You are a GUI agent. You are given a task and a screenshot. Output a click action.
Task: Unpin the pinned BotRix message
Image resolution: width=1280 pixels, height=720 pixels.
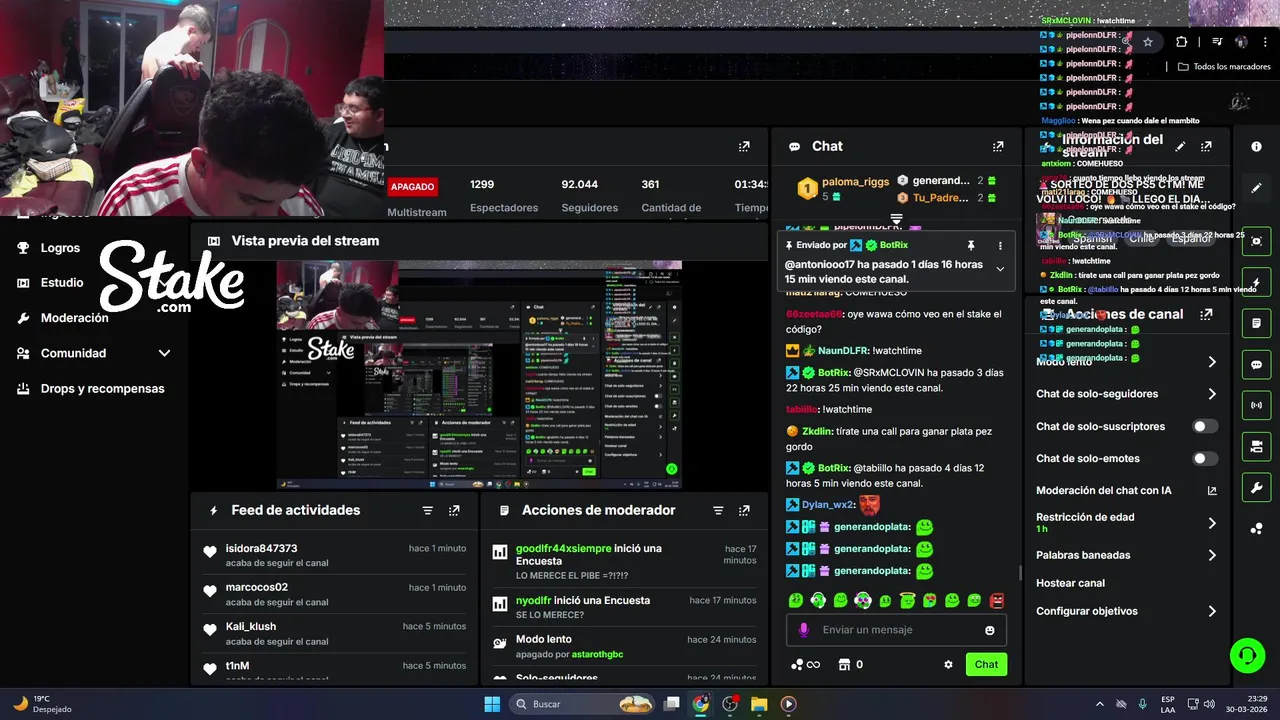click(x=970, y=245)
